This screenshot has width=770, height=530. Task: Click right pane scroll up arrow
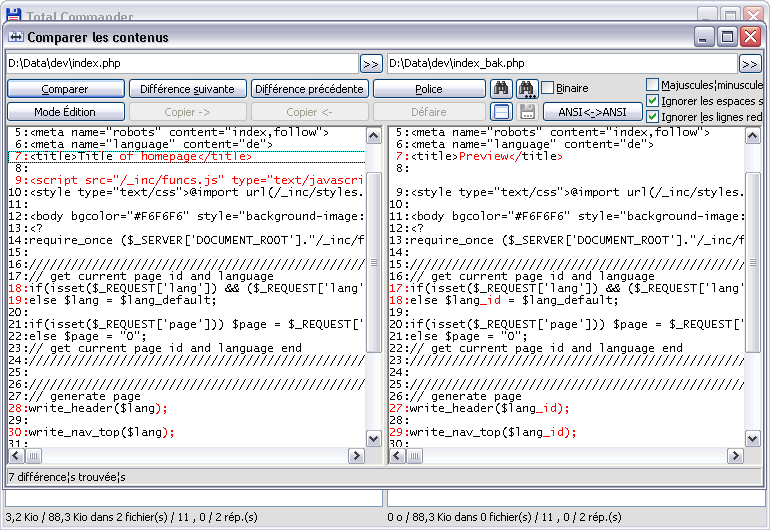[x=753, y=135]
